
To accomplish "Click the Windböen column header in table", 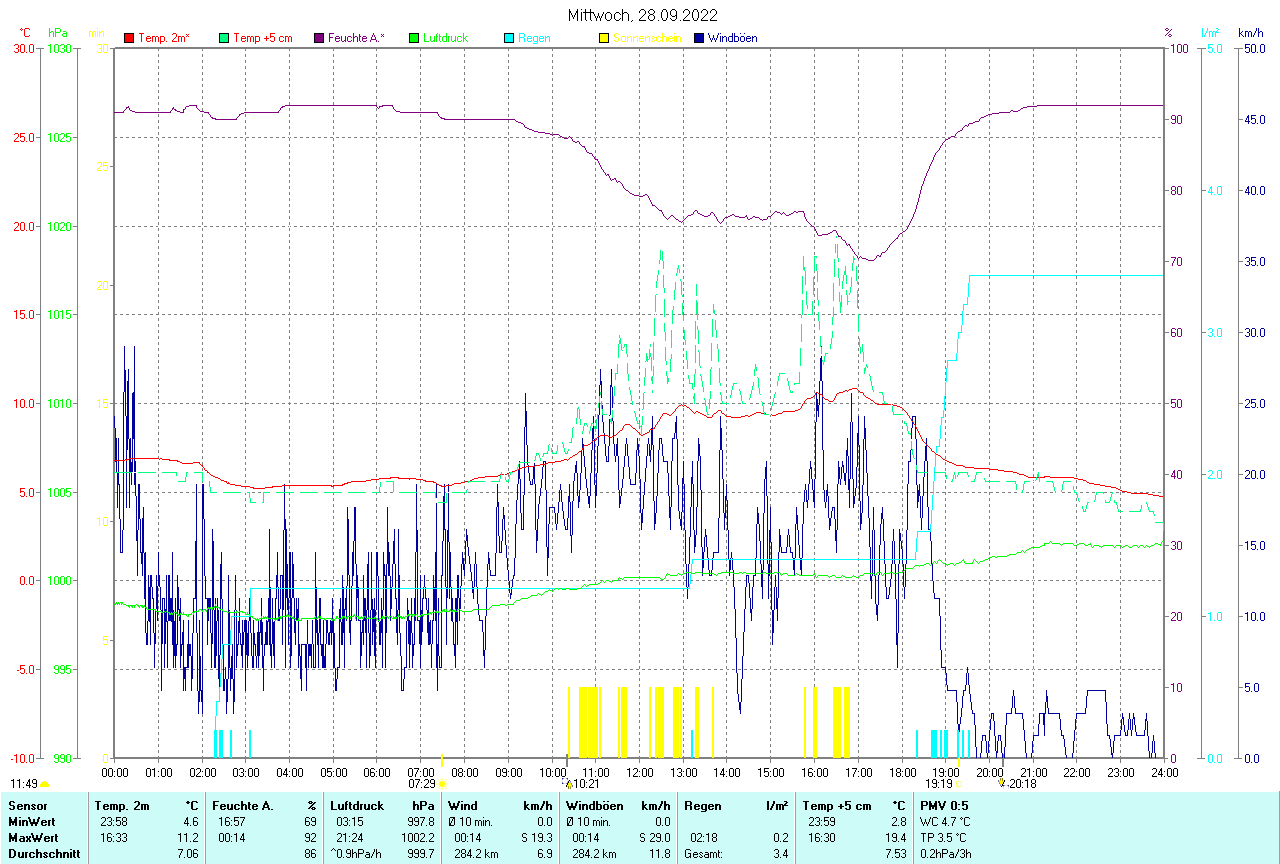I will [594, 805].
